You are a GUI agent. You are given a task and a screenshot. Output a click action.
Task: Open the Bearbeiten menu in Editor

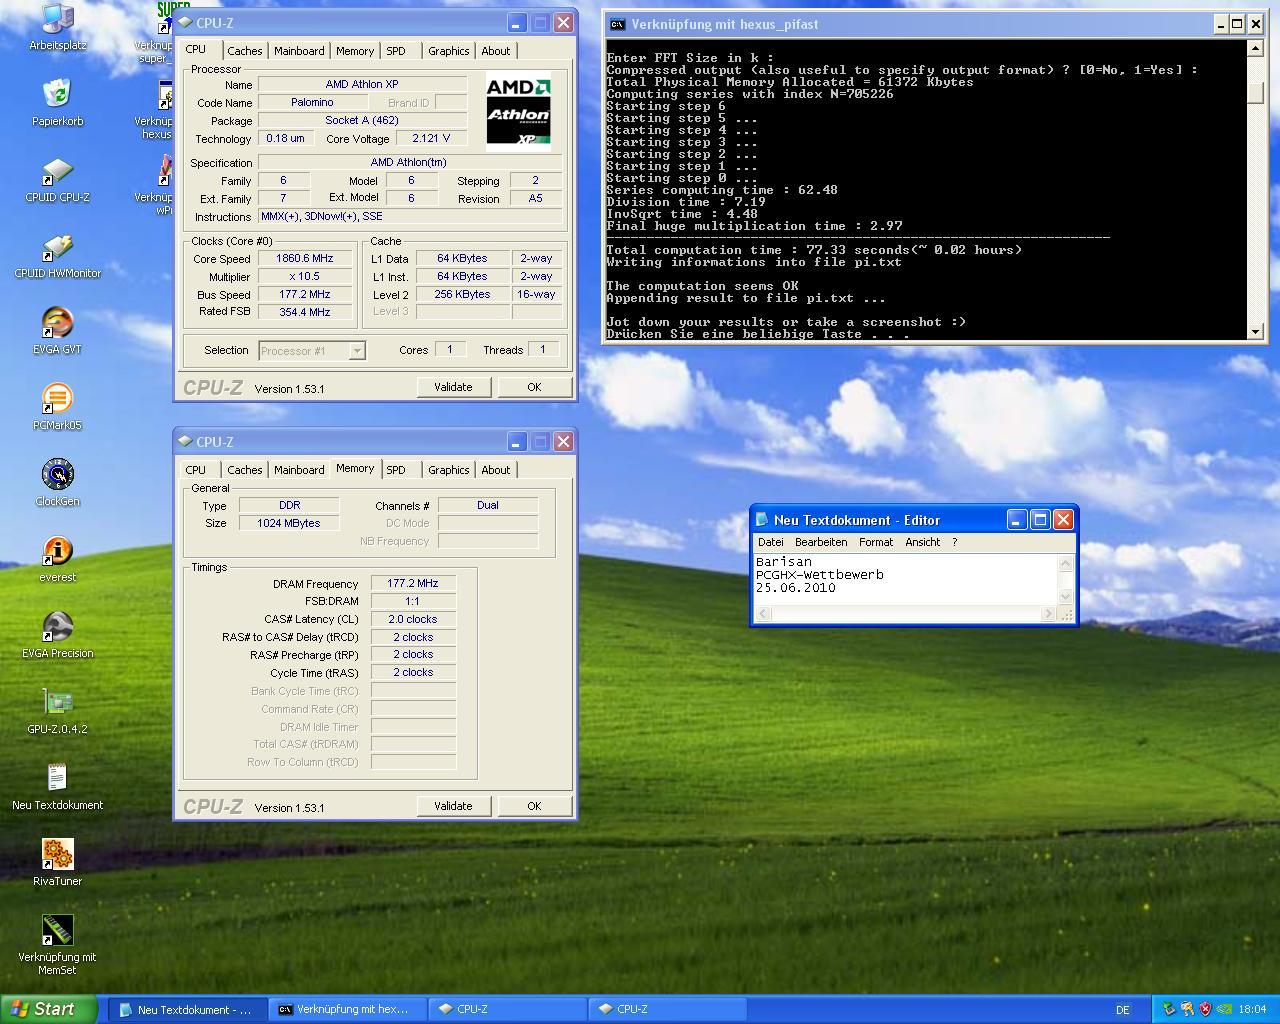coord(821,542)
